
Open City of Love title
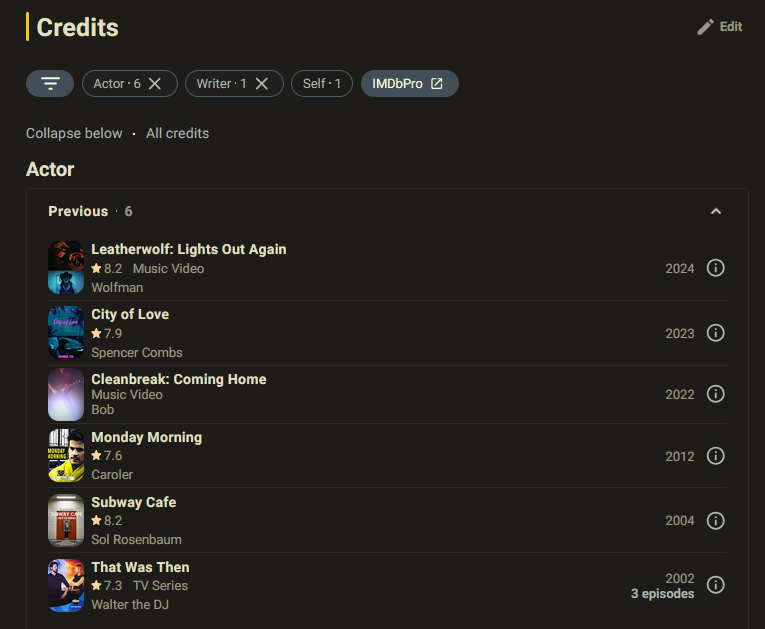coord(130,314)
